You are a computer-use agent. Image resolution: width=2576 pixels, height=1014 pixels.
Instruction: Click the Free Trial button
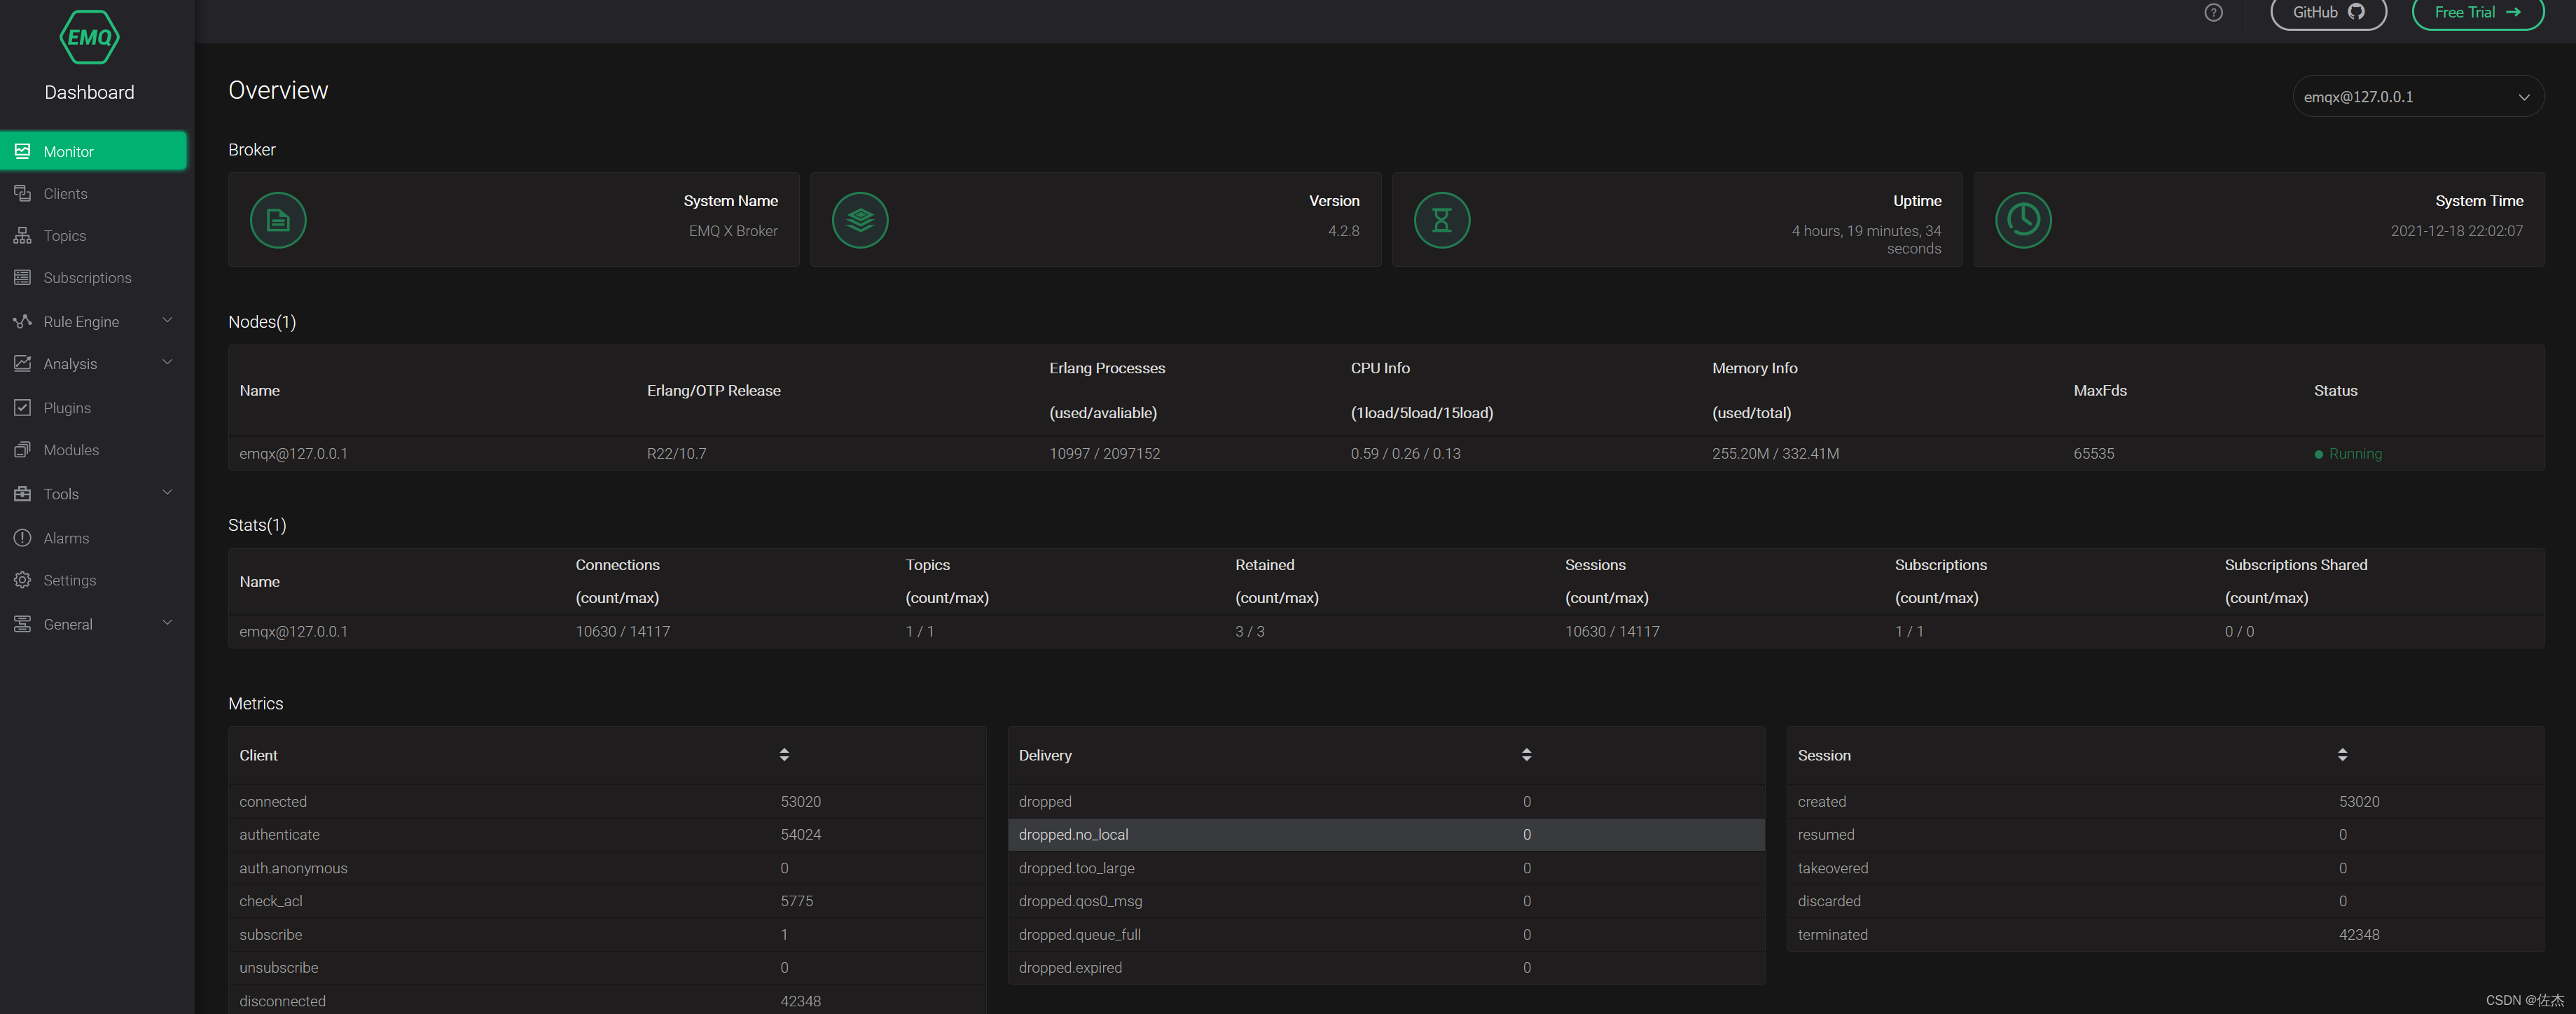click(2477, 12)
